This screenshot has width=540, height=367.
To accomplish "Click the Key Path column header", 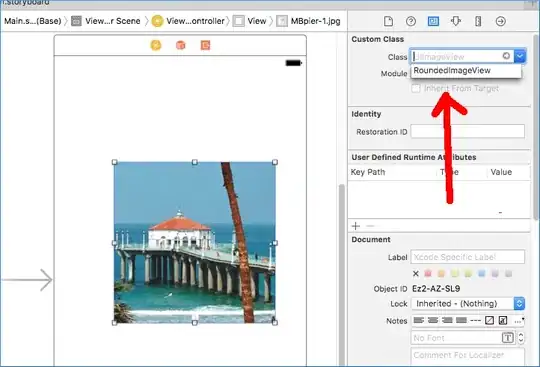I will click(368, 172).
